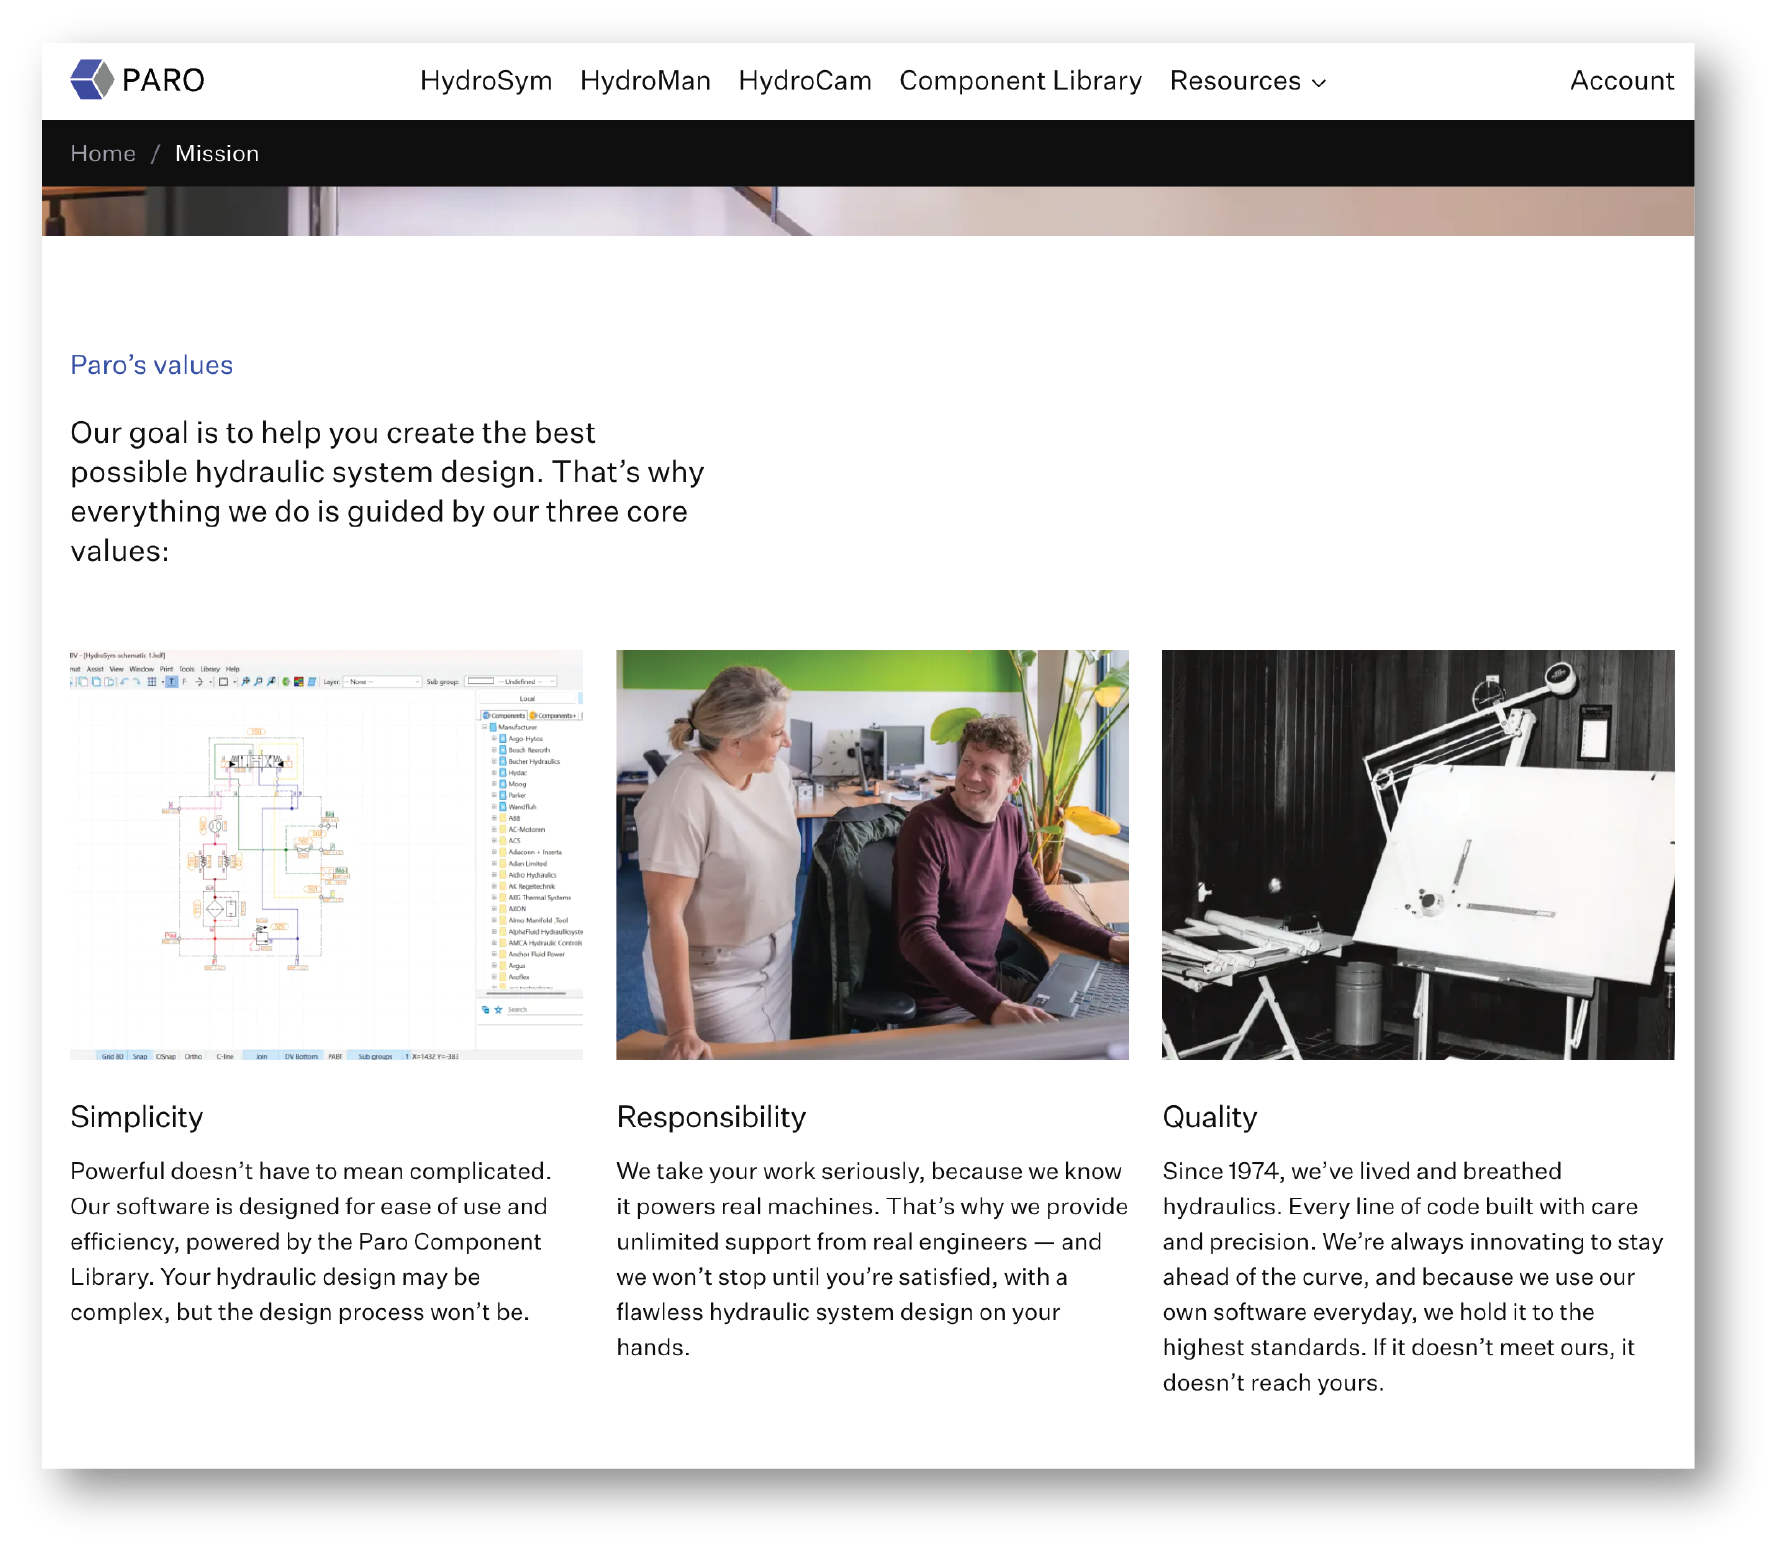Open the HydroMan page
1778x1552 pixels.
[645, 81]
